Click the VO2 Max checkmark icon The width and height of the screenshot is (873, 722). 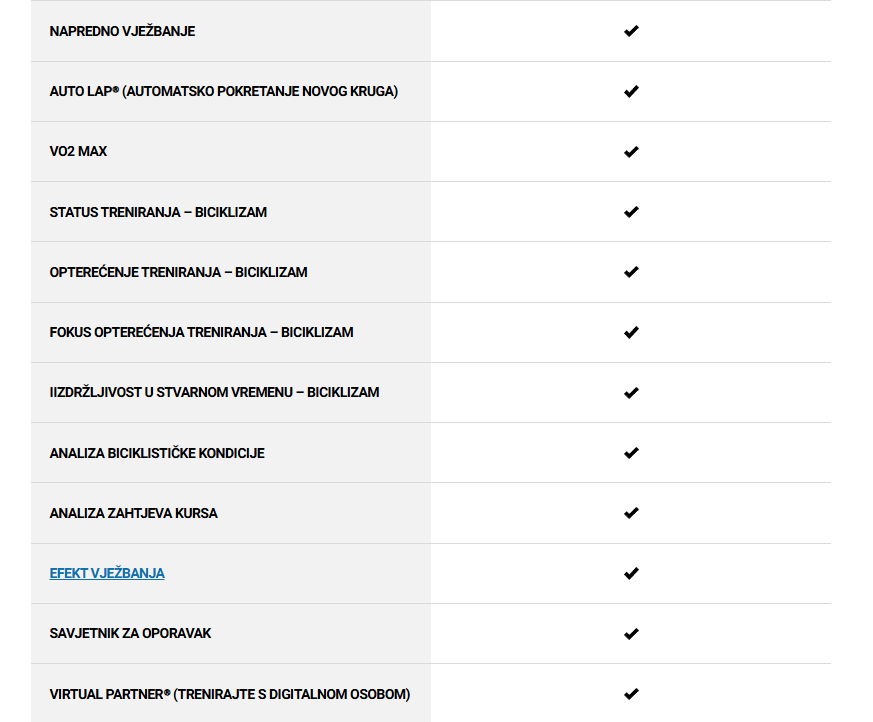tap(631, 151)
